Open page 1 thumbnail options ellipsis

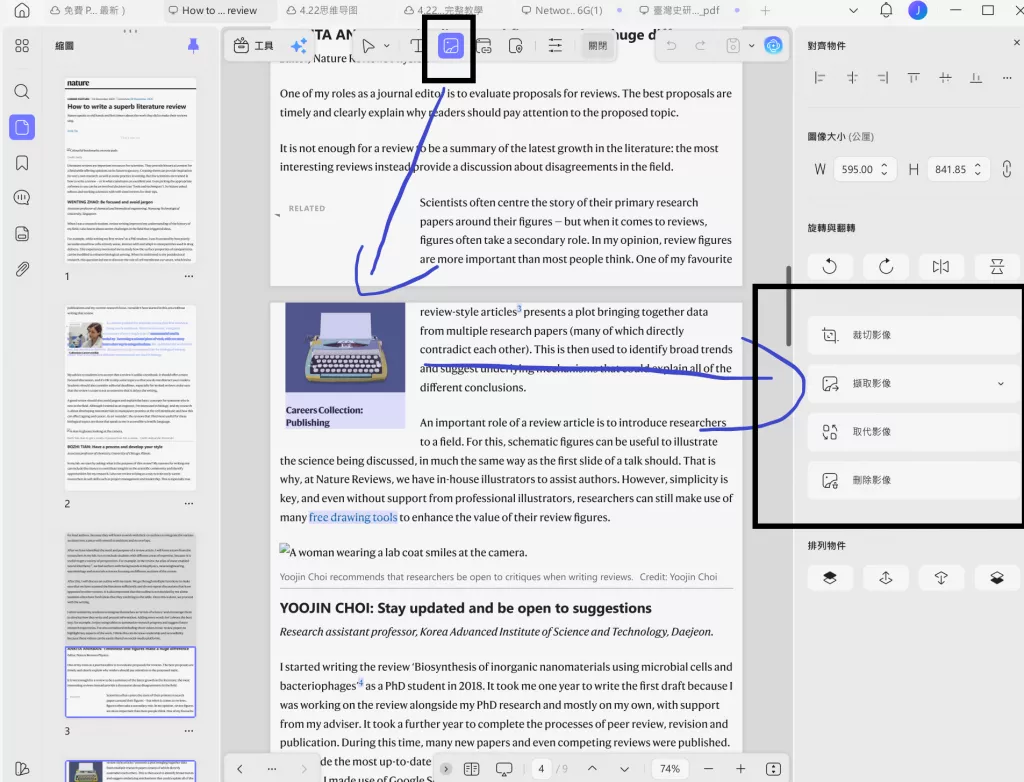[189, 276]
